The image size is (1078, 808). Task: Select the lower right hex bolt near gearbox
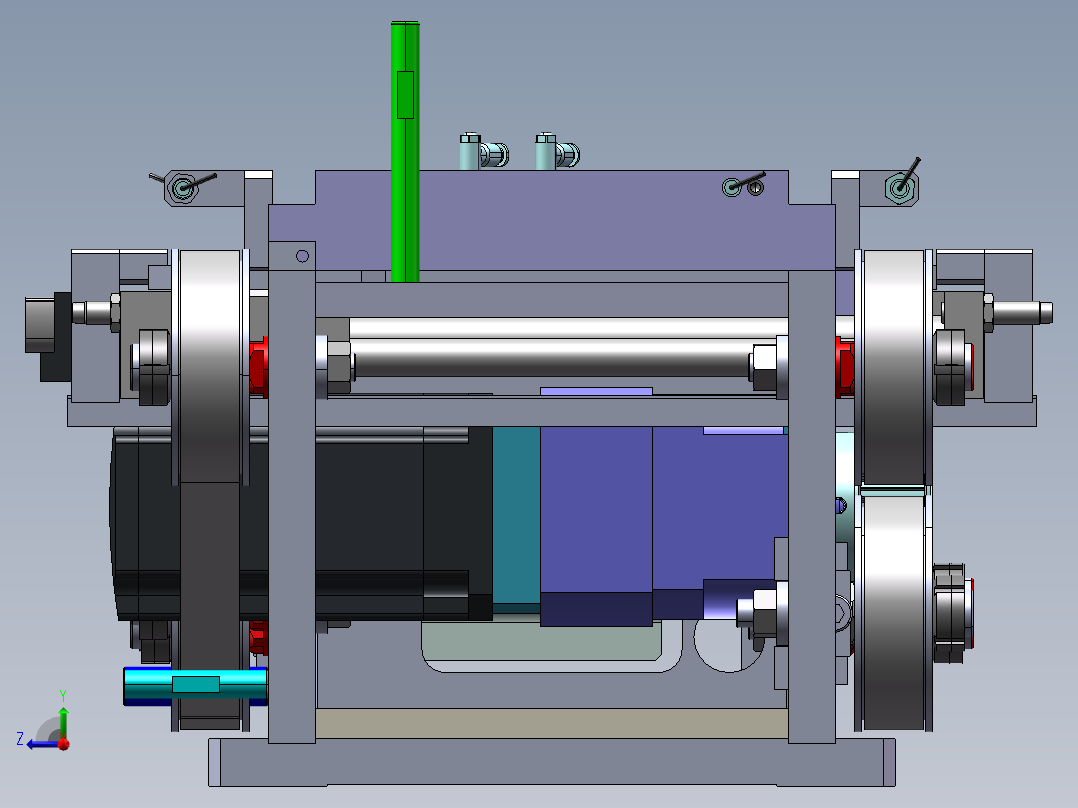pyautogui.click(x=762, y=611)
